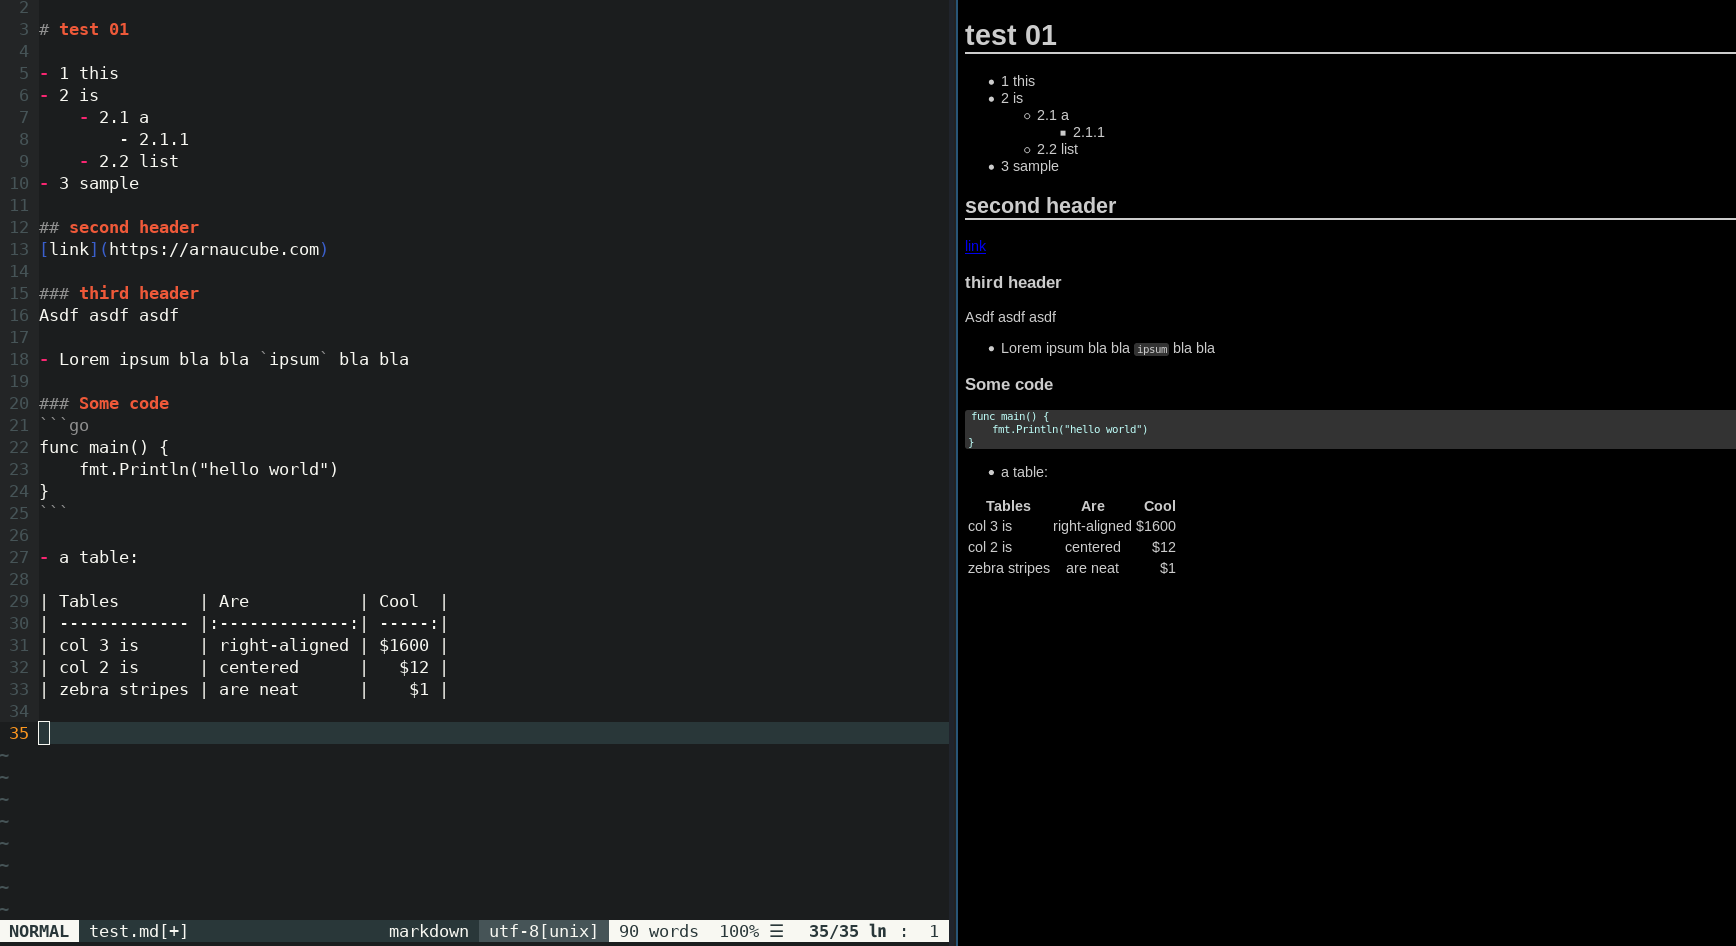Click the cursor block on line 35

(x=44, y=733)
